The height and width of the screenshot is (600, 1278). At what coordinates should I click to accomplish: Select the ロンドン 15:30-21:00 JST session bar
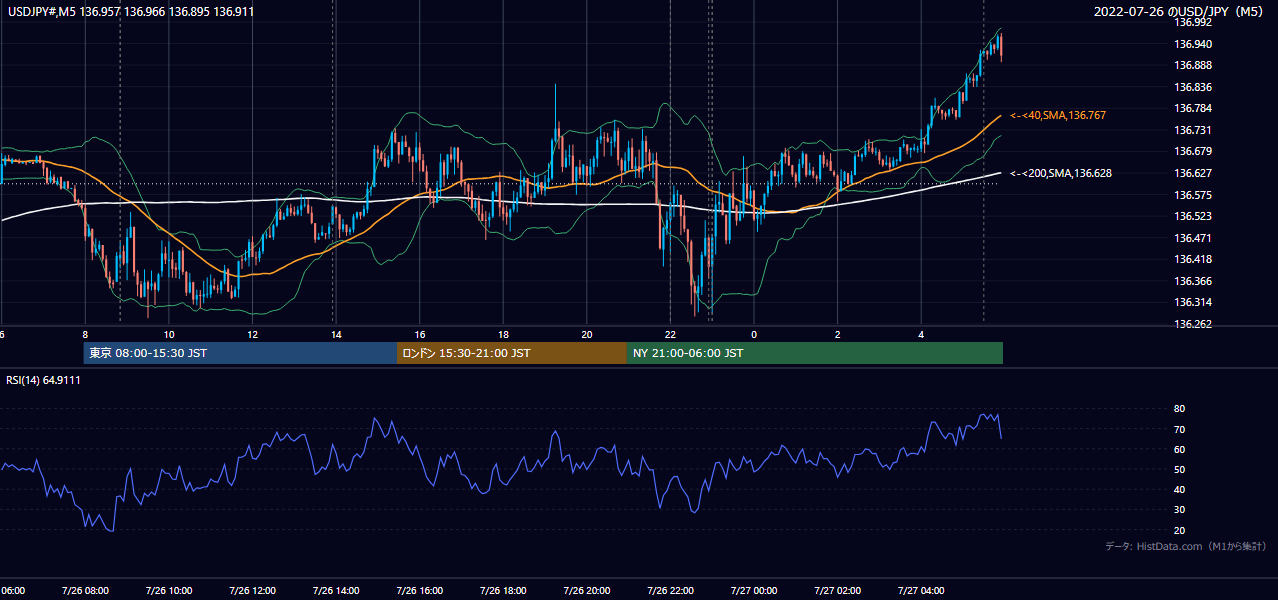pyautogui.click(x=512, y=353)
